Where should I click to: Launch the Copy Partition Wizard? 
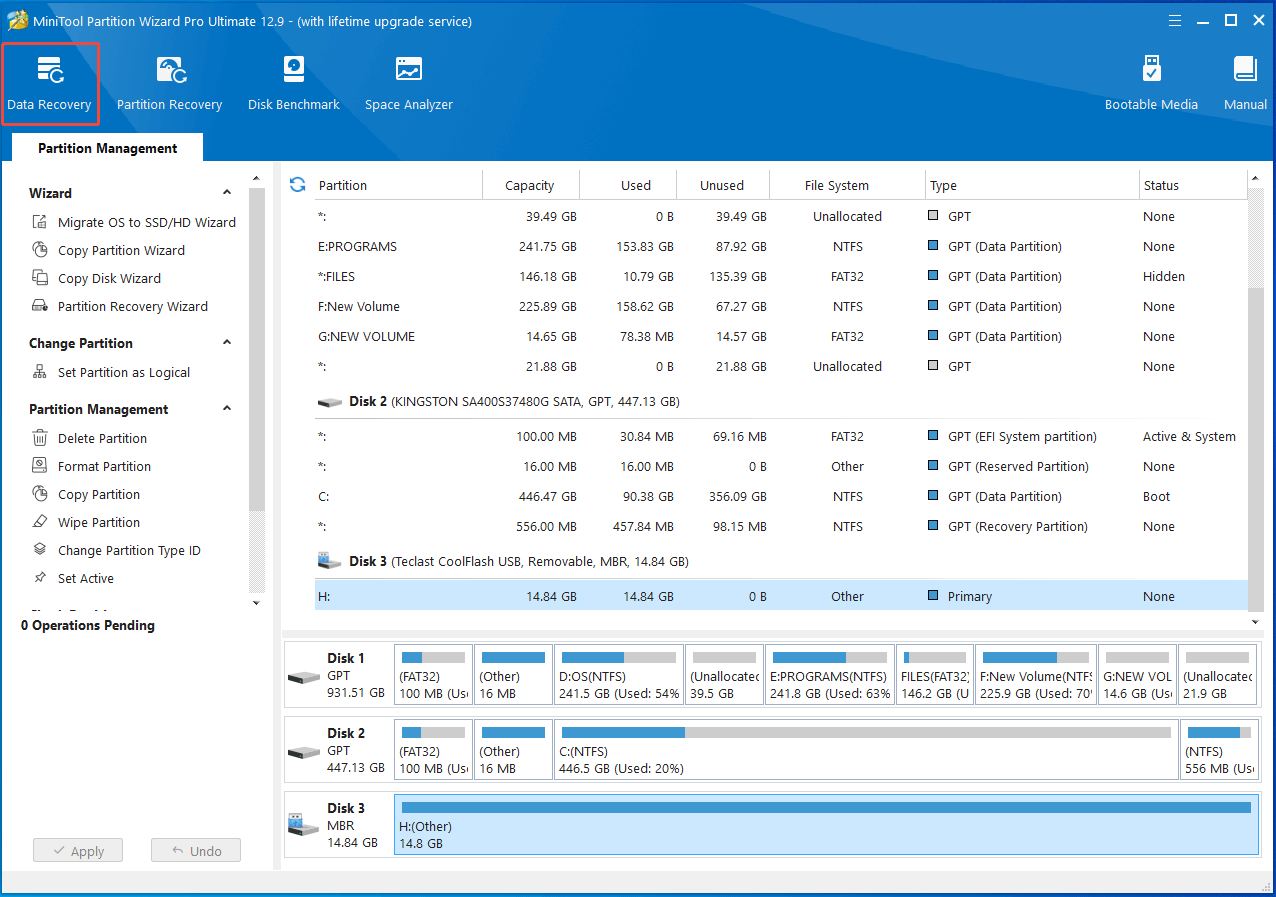(x=108, y=250)
